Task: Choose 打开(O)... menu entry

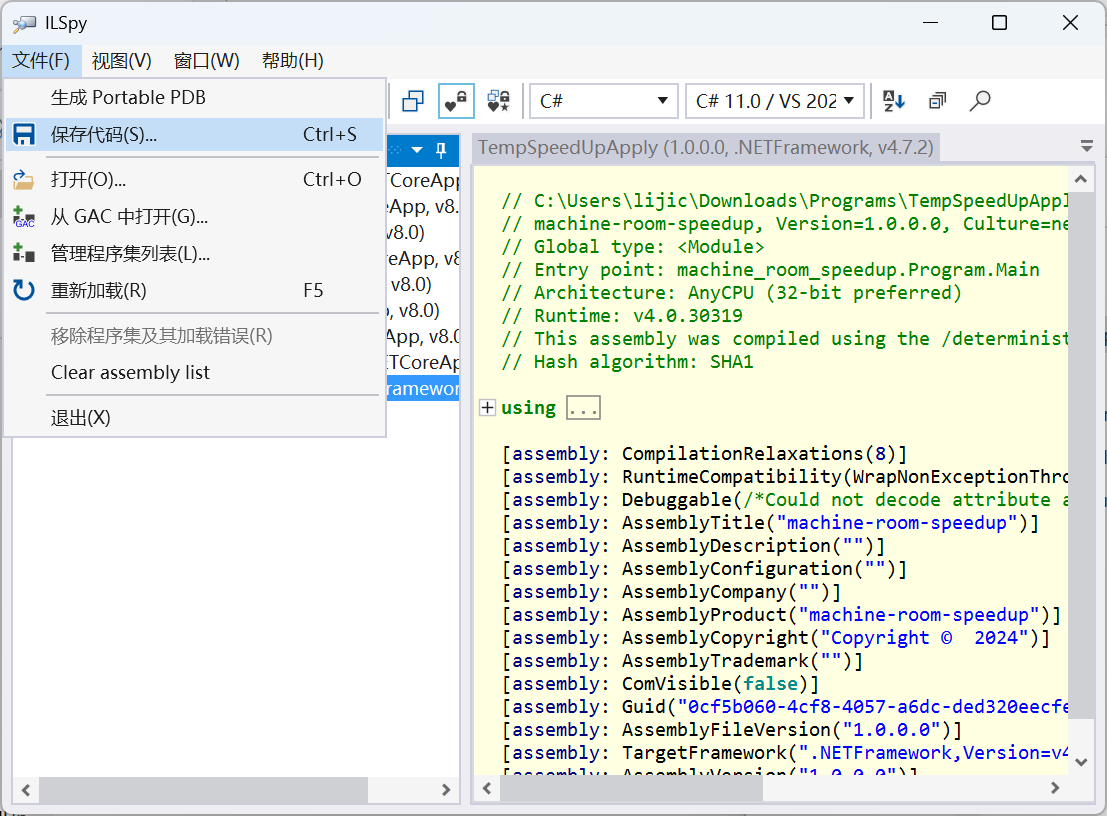Action: click(195, 180)
